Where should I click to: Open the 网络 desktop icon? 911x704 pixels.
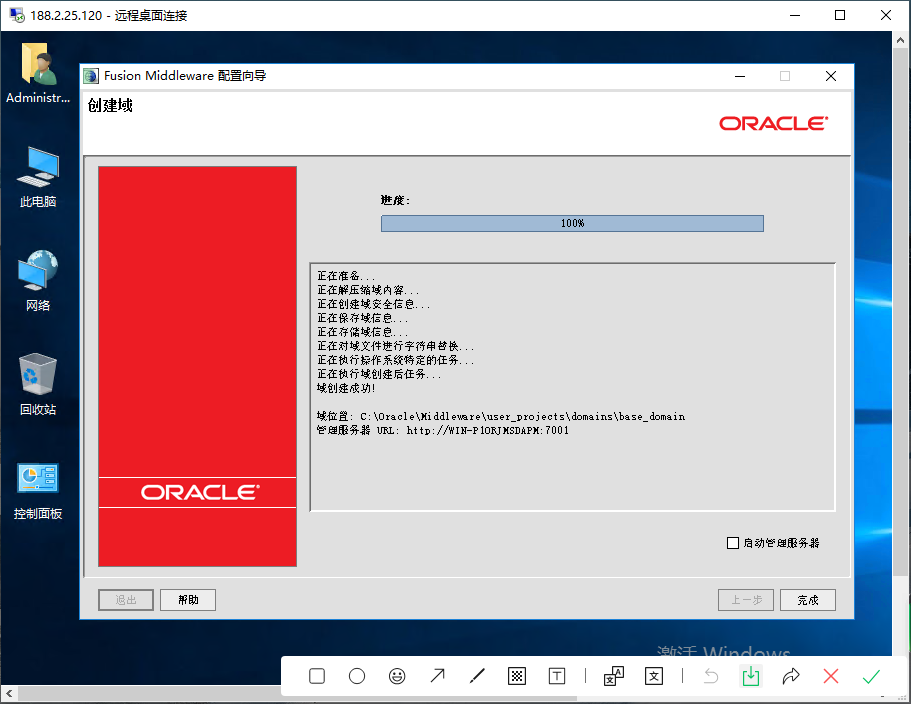pyautogui.click(x=38, y=281)
